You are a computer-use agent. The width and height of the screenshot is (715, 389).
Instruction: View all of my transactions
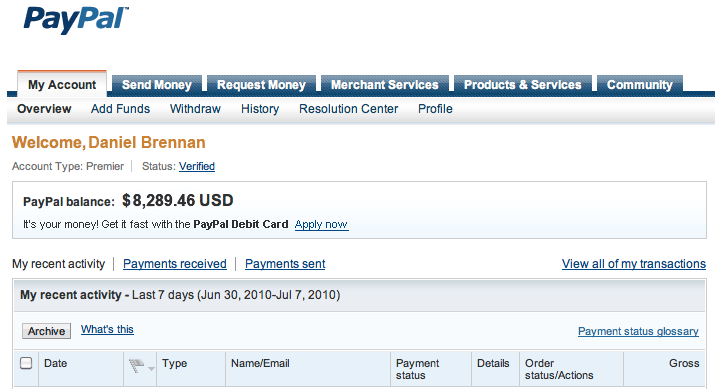pos(634,264)
